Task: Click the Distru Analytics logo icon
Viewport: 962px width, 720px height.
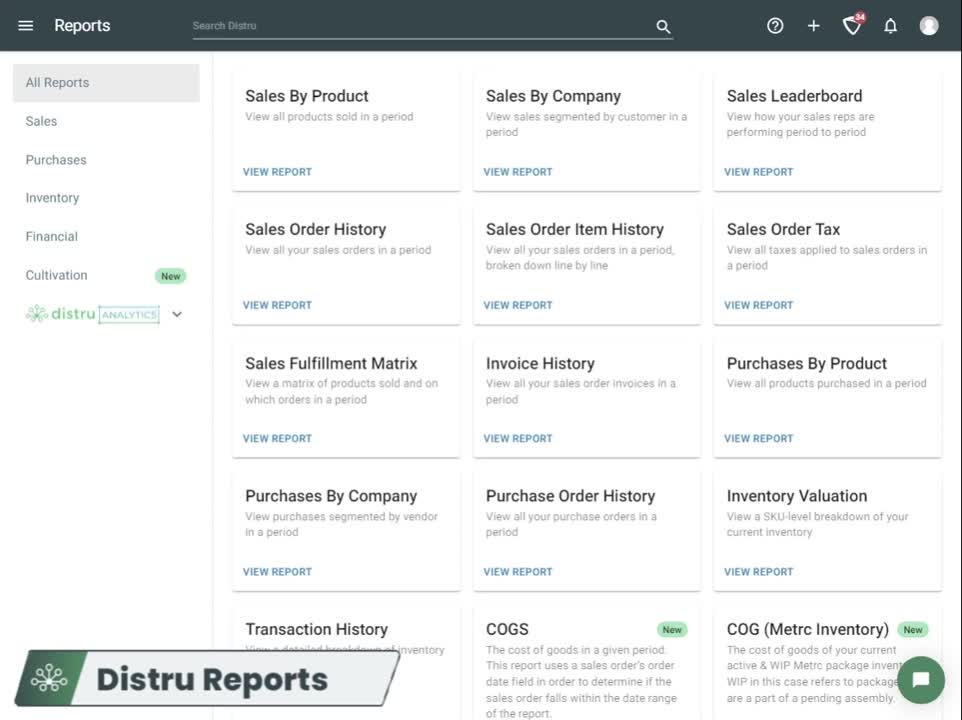Action: coord(35,313)
